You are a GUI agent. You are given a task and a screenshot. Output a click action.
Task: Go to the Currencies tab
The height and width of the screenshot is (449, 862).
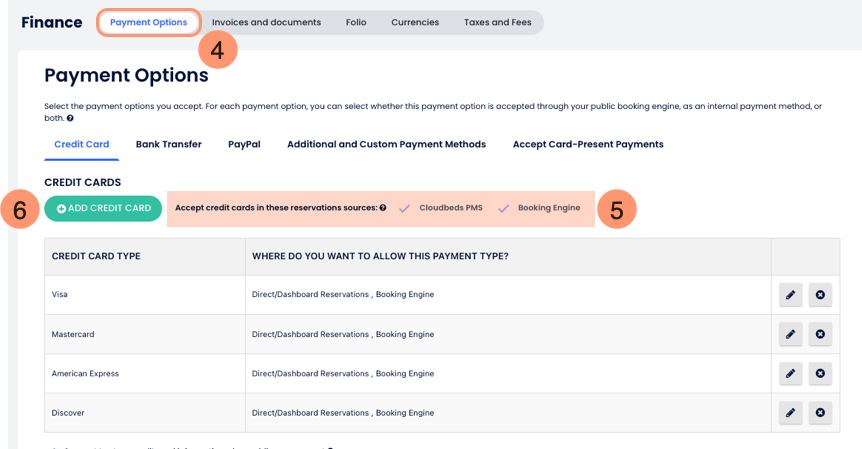click(415, 22)
